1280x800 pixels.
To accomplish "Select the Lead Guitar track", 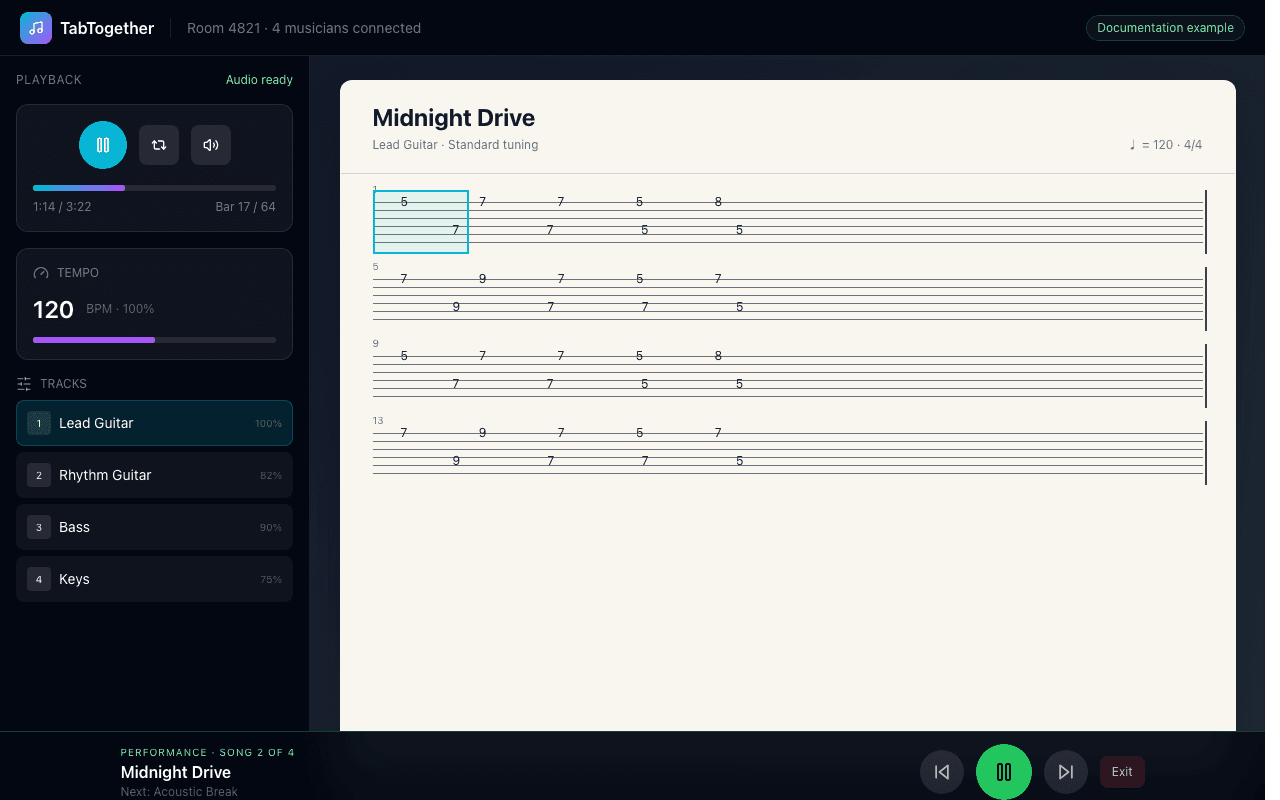I will (x=154, y=423).
